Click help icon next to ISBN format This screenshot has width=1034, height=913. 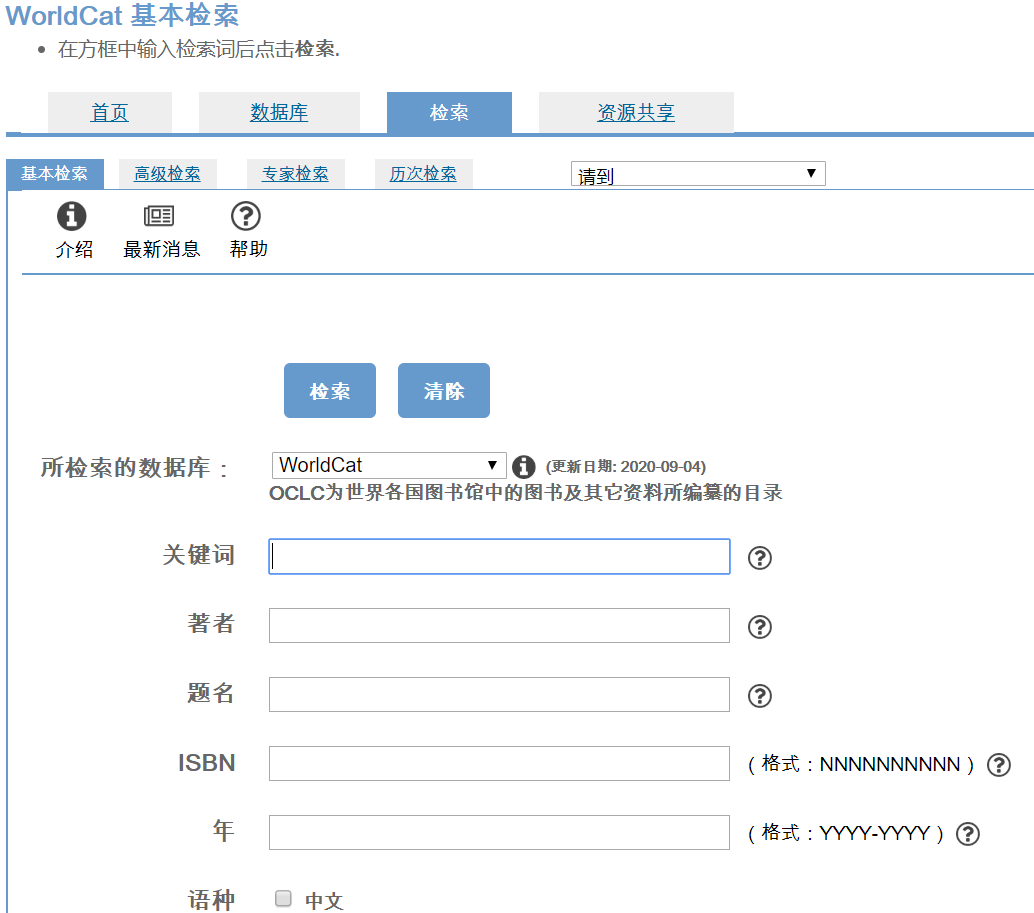point(998,765)
